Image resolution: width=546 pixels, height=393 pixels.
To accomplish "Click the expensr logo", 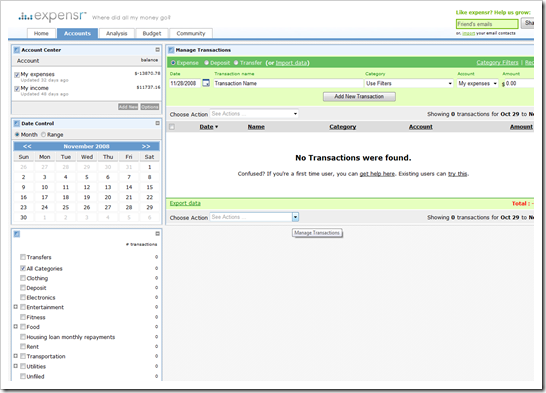I will [52, 16].
